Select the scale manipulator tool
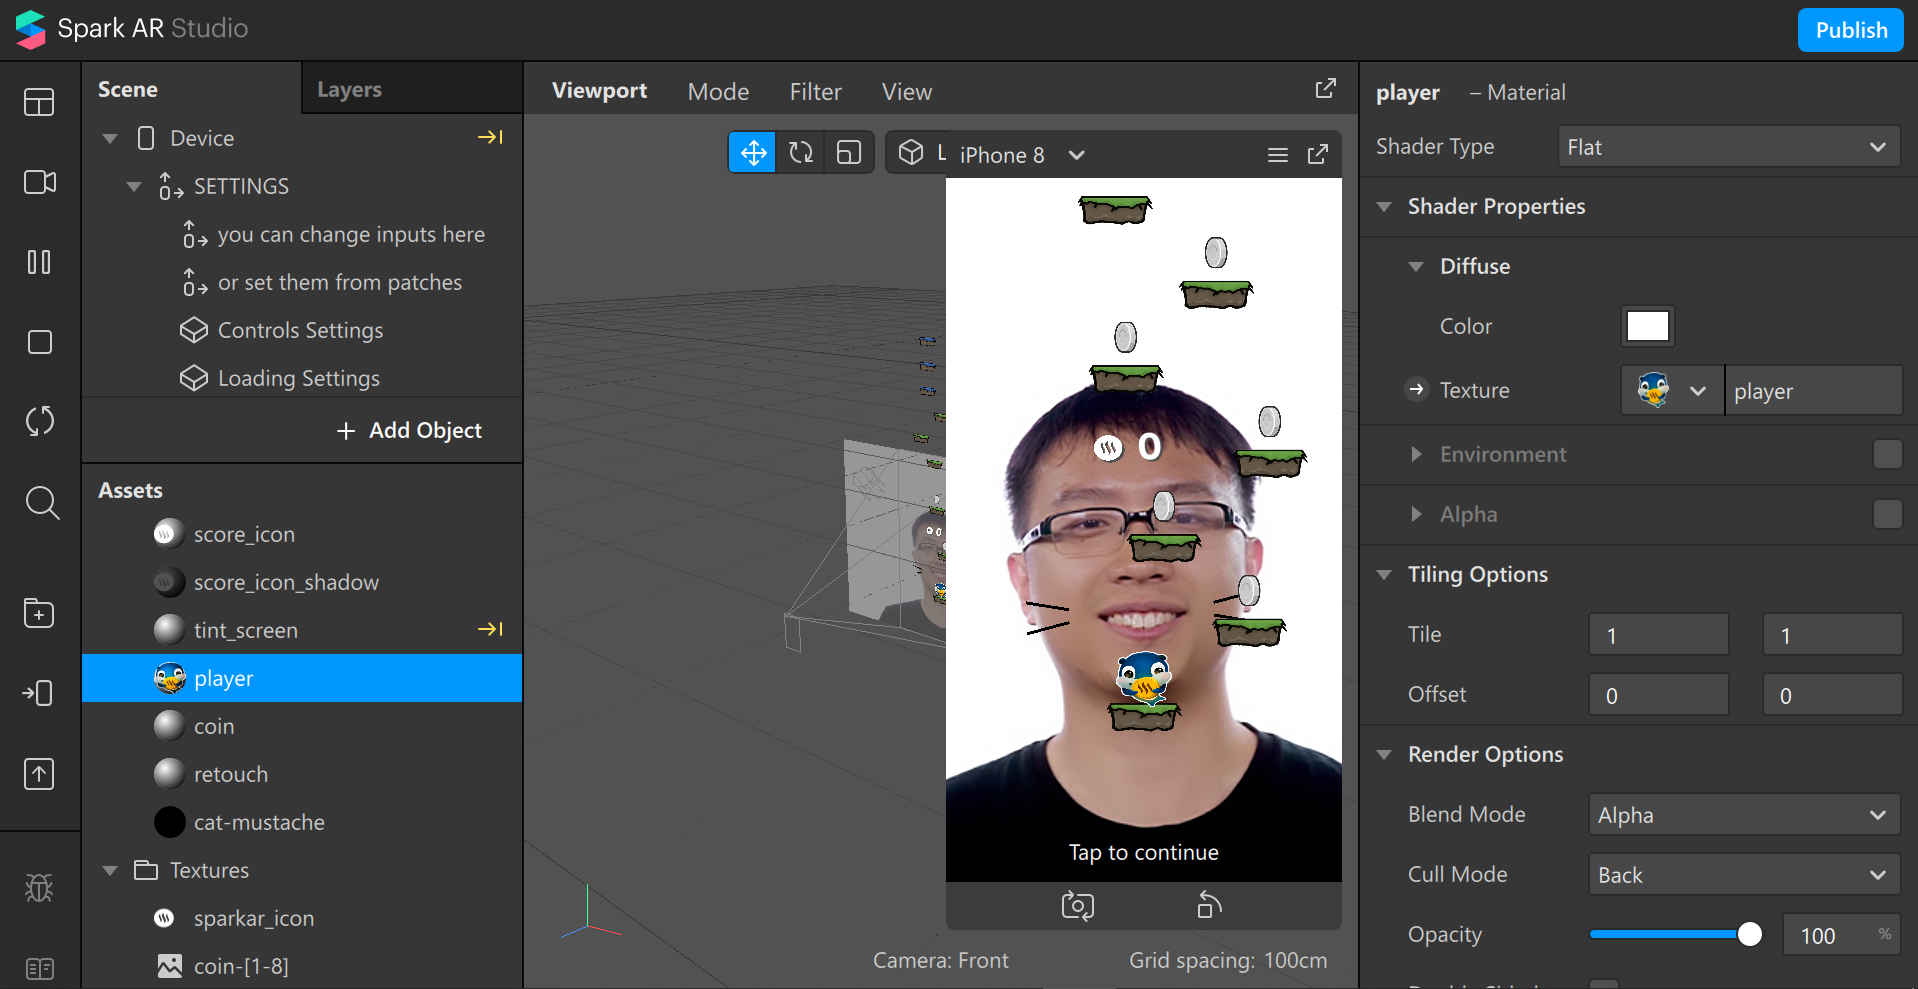 849,152
